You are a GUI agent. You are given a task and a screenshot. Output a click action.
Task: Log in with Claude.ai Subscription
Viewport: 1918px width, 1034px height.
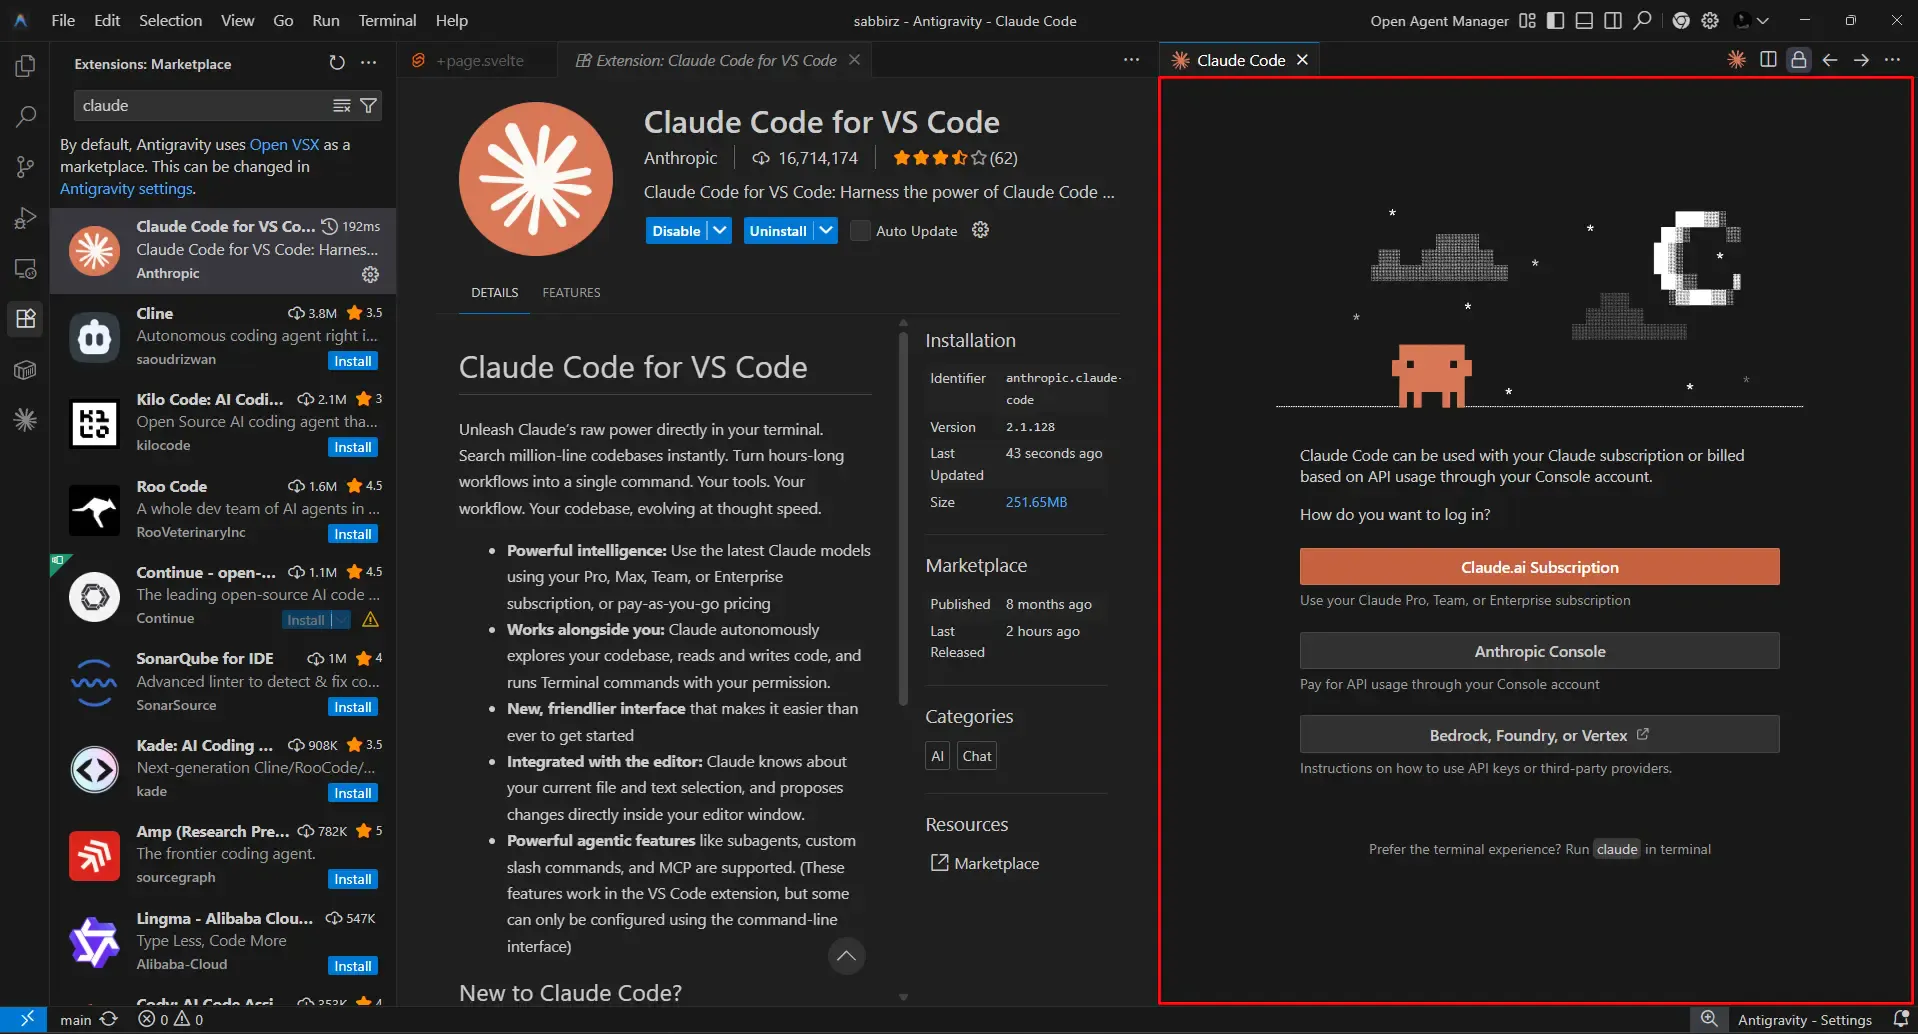coord(1539,567)
